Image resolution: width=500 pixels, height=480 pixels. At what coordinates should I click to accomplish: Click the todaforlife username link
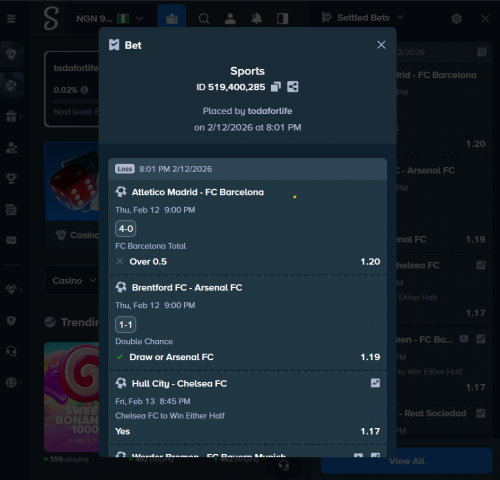[270, 111]
